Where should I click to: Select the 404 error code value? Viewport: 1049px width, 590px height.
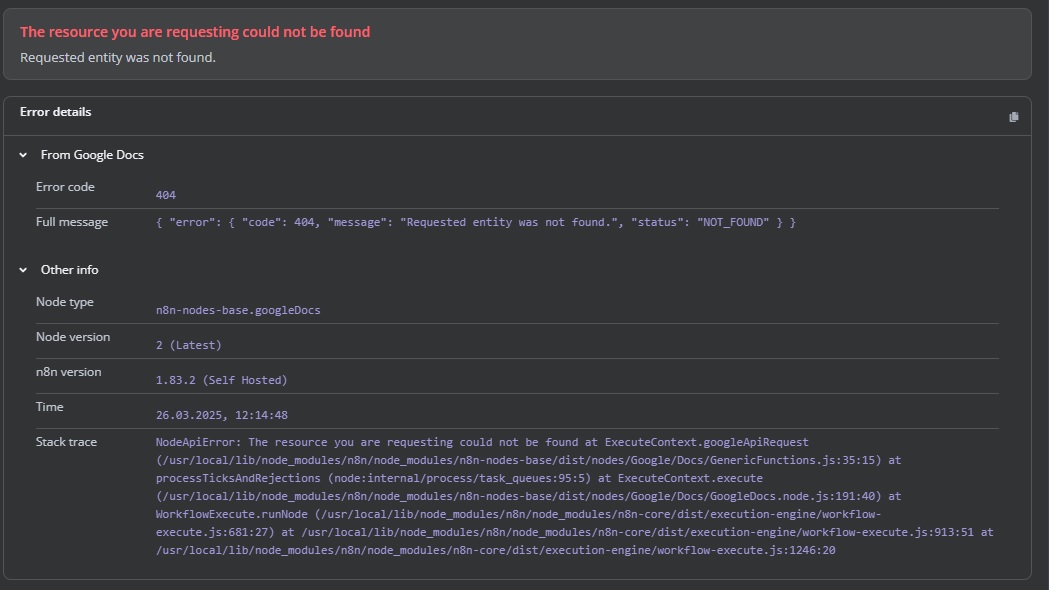click(166, 195)
